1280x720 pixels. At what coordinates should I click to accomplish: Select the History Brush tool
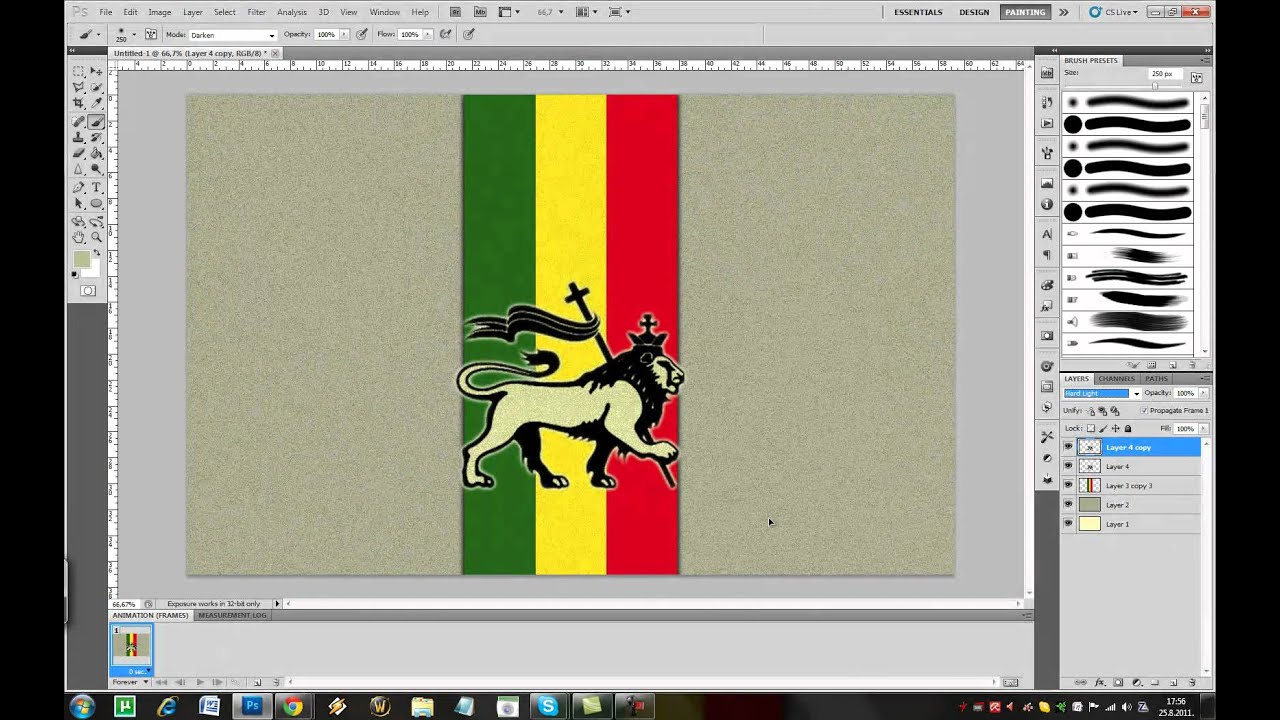(x=96, y=137)
